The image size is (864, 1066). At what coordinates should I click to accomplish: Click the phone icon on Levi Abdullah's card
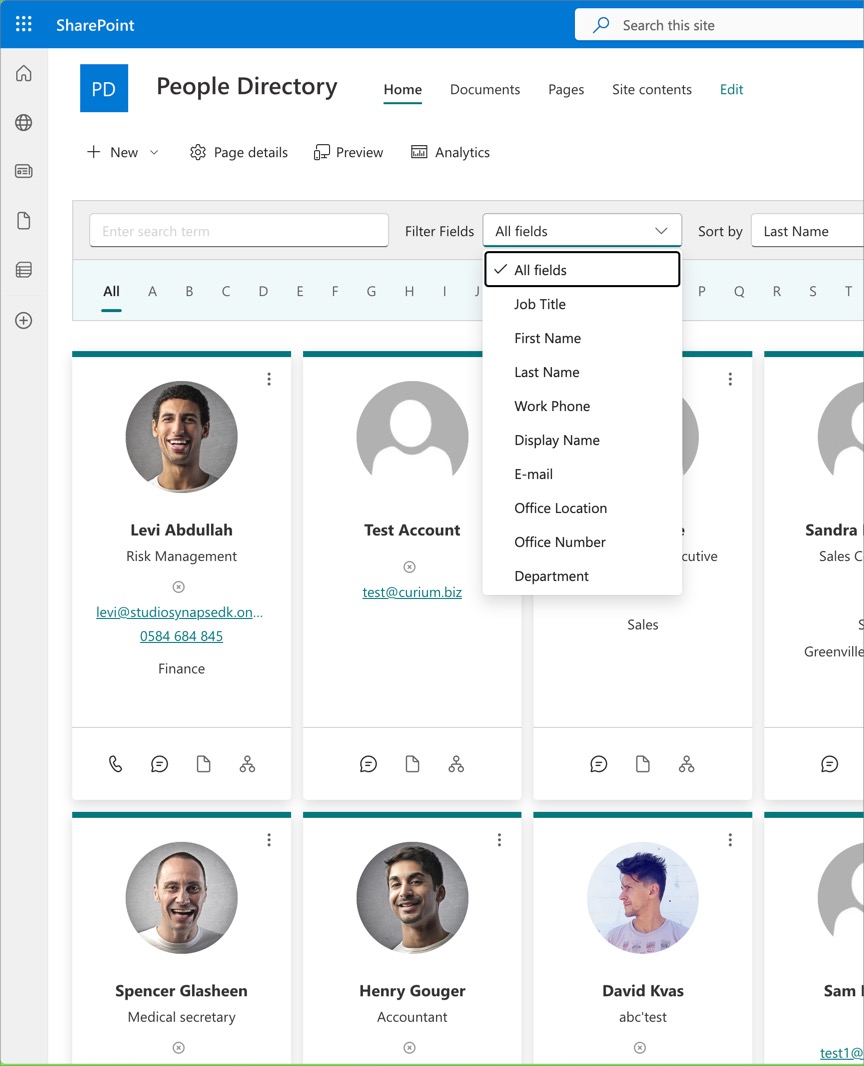pyautogui.click(x=116, y=764)
